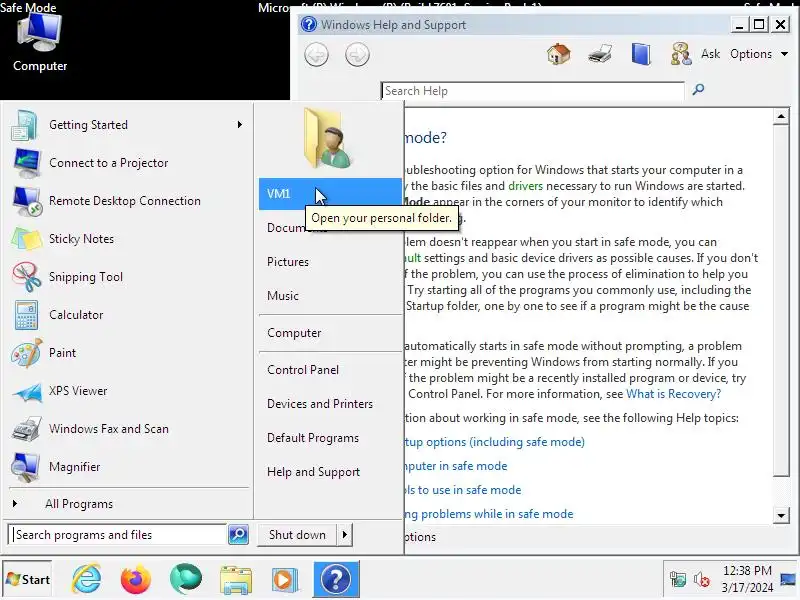Open computer in safe mode link
The height and width of the screenshot is (600, 800).
tap(456, 466)
